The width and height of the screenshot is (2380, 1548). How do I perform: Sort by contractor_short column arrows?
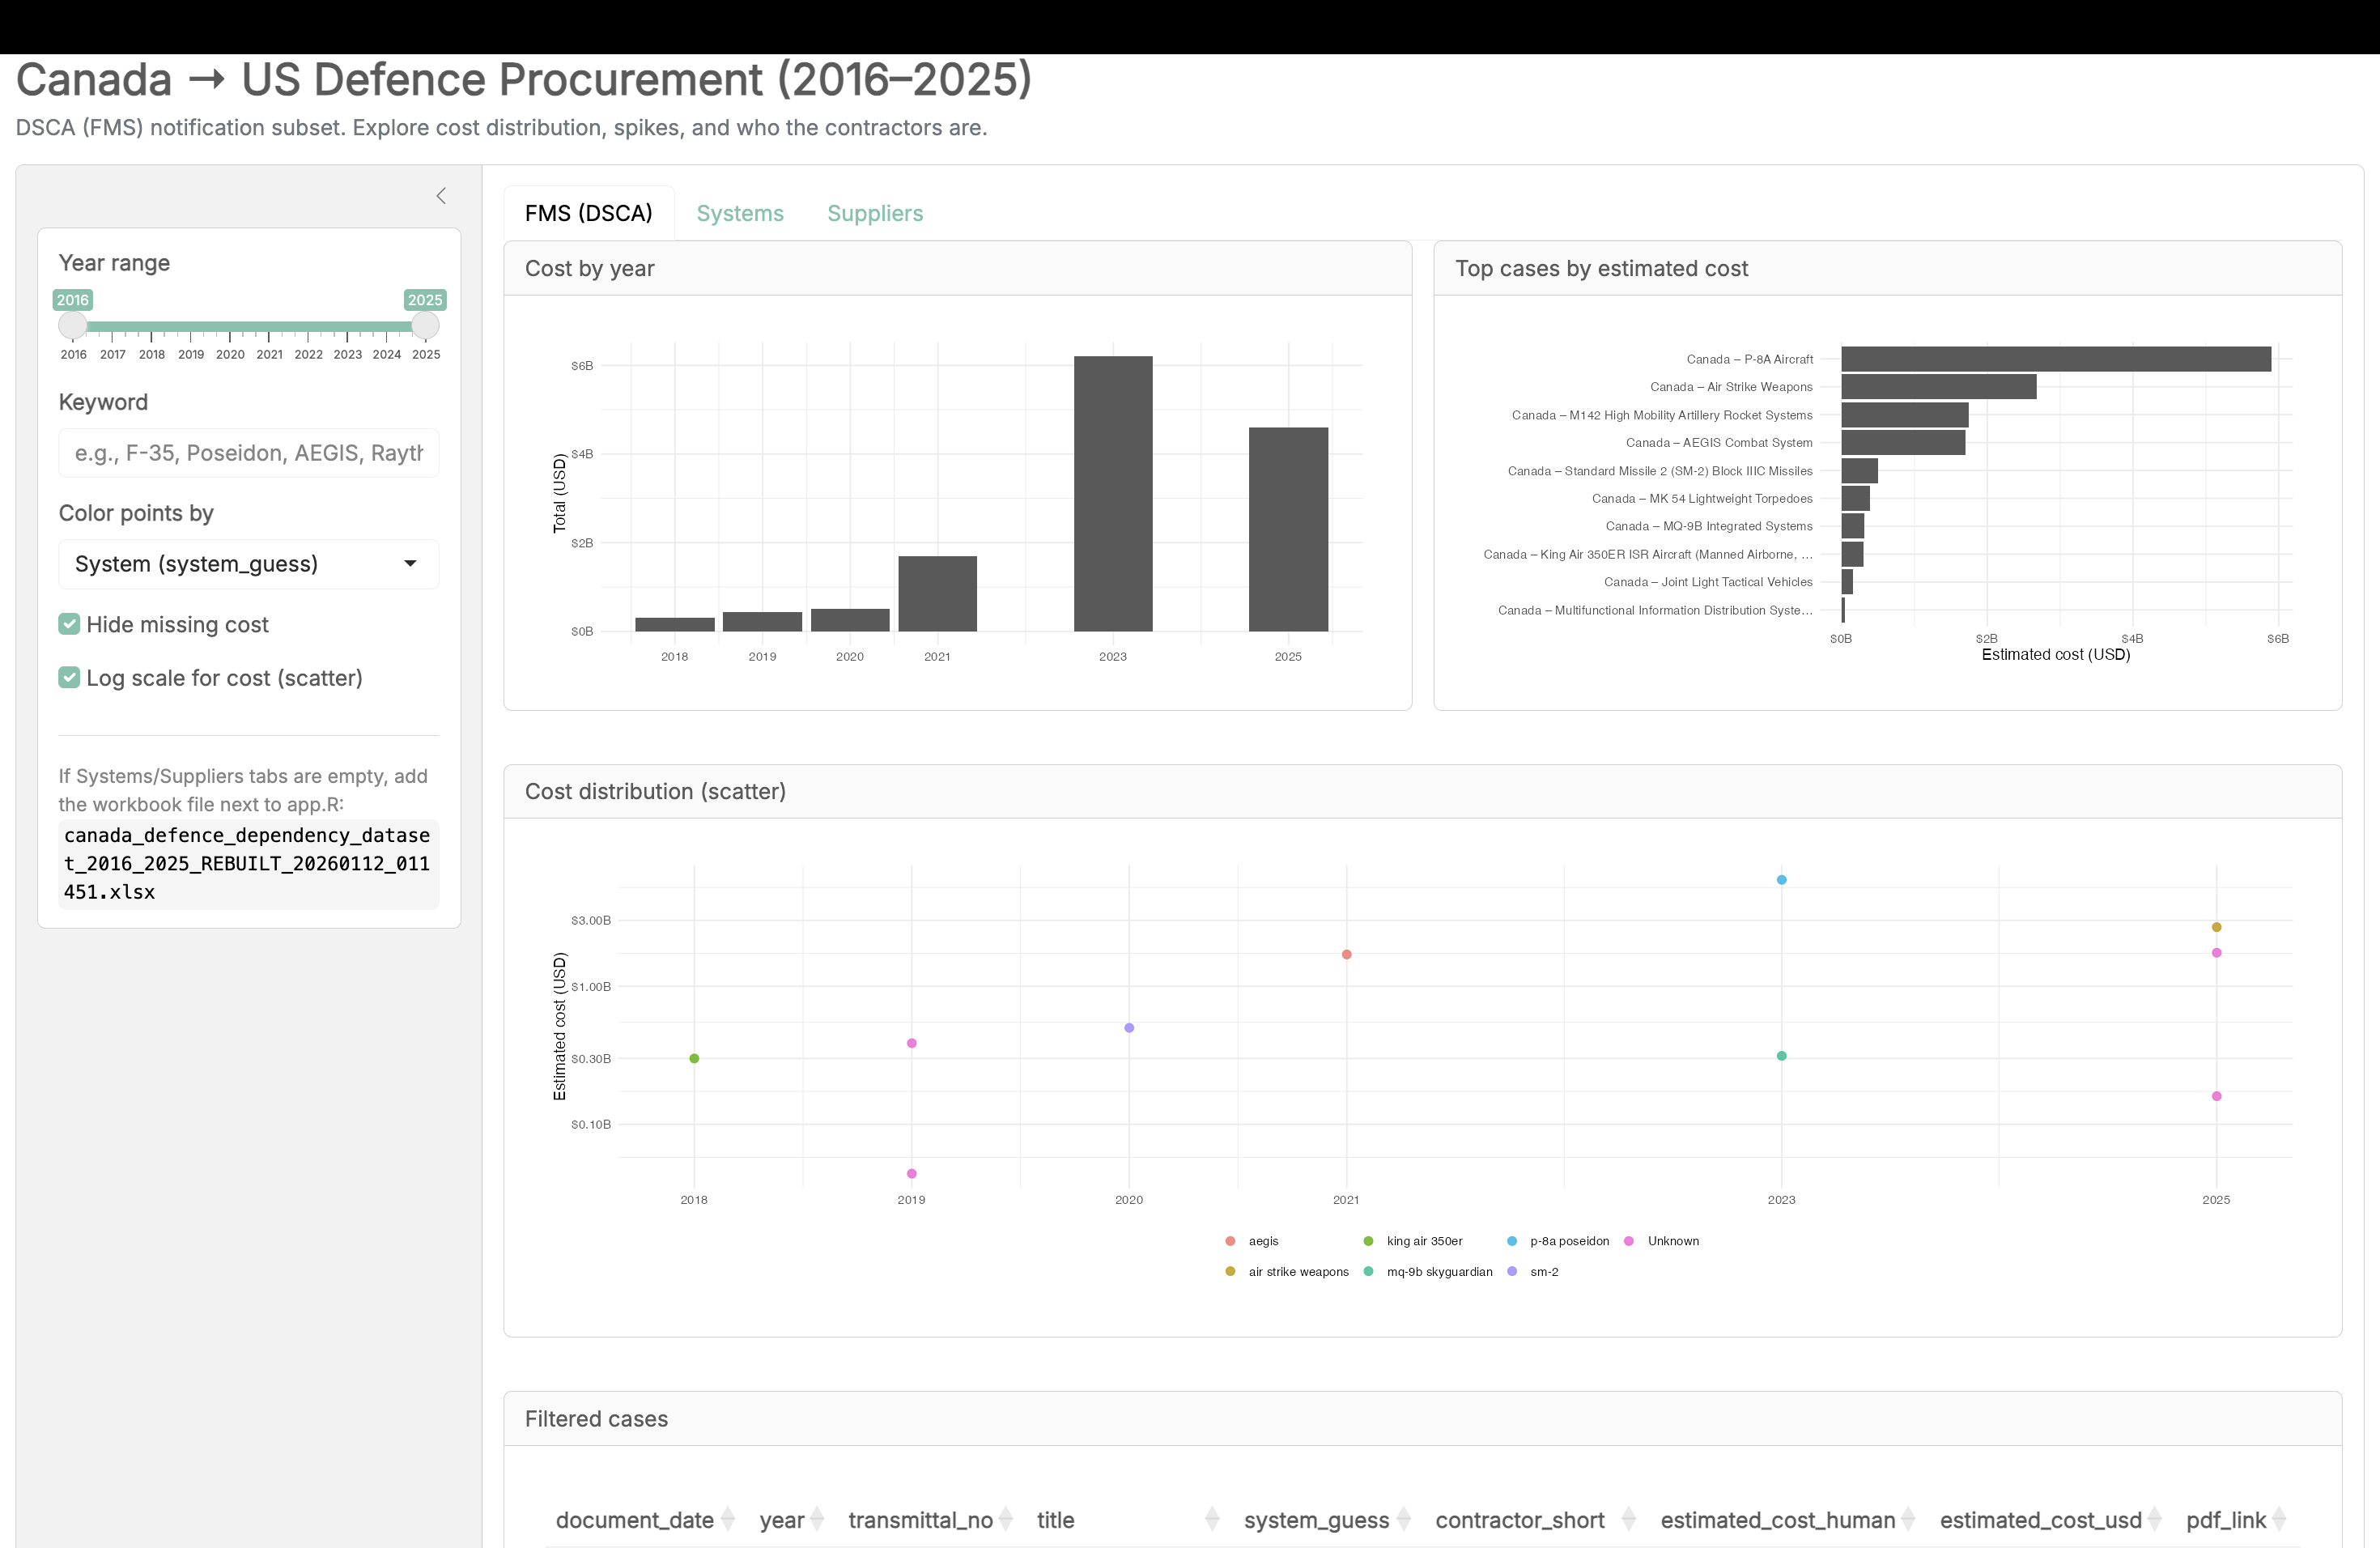click(x=1628, y=1519)
